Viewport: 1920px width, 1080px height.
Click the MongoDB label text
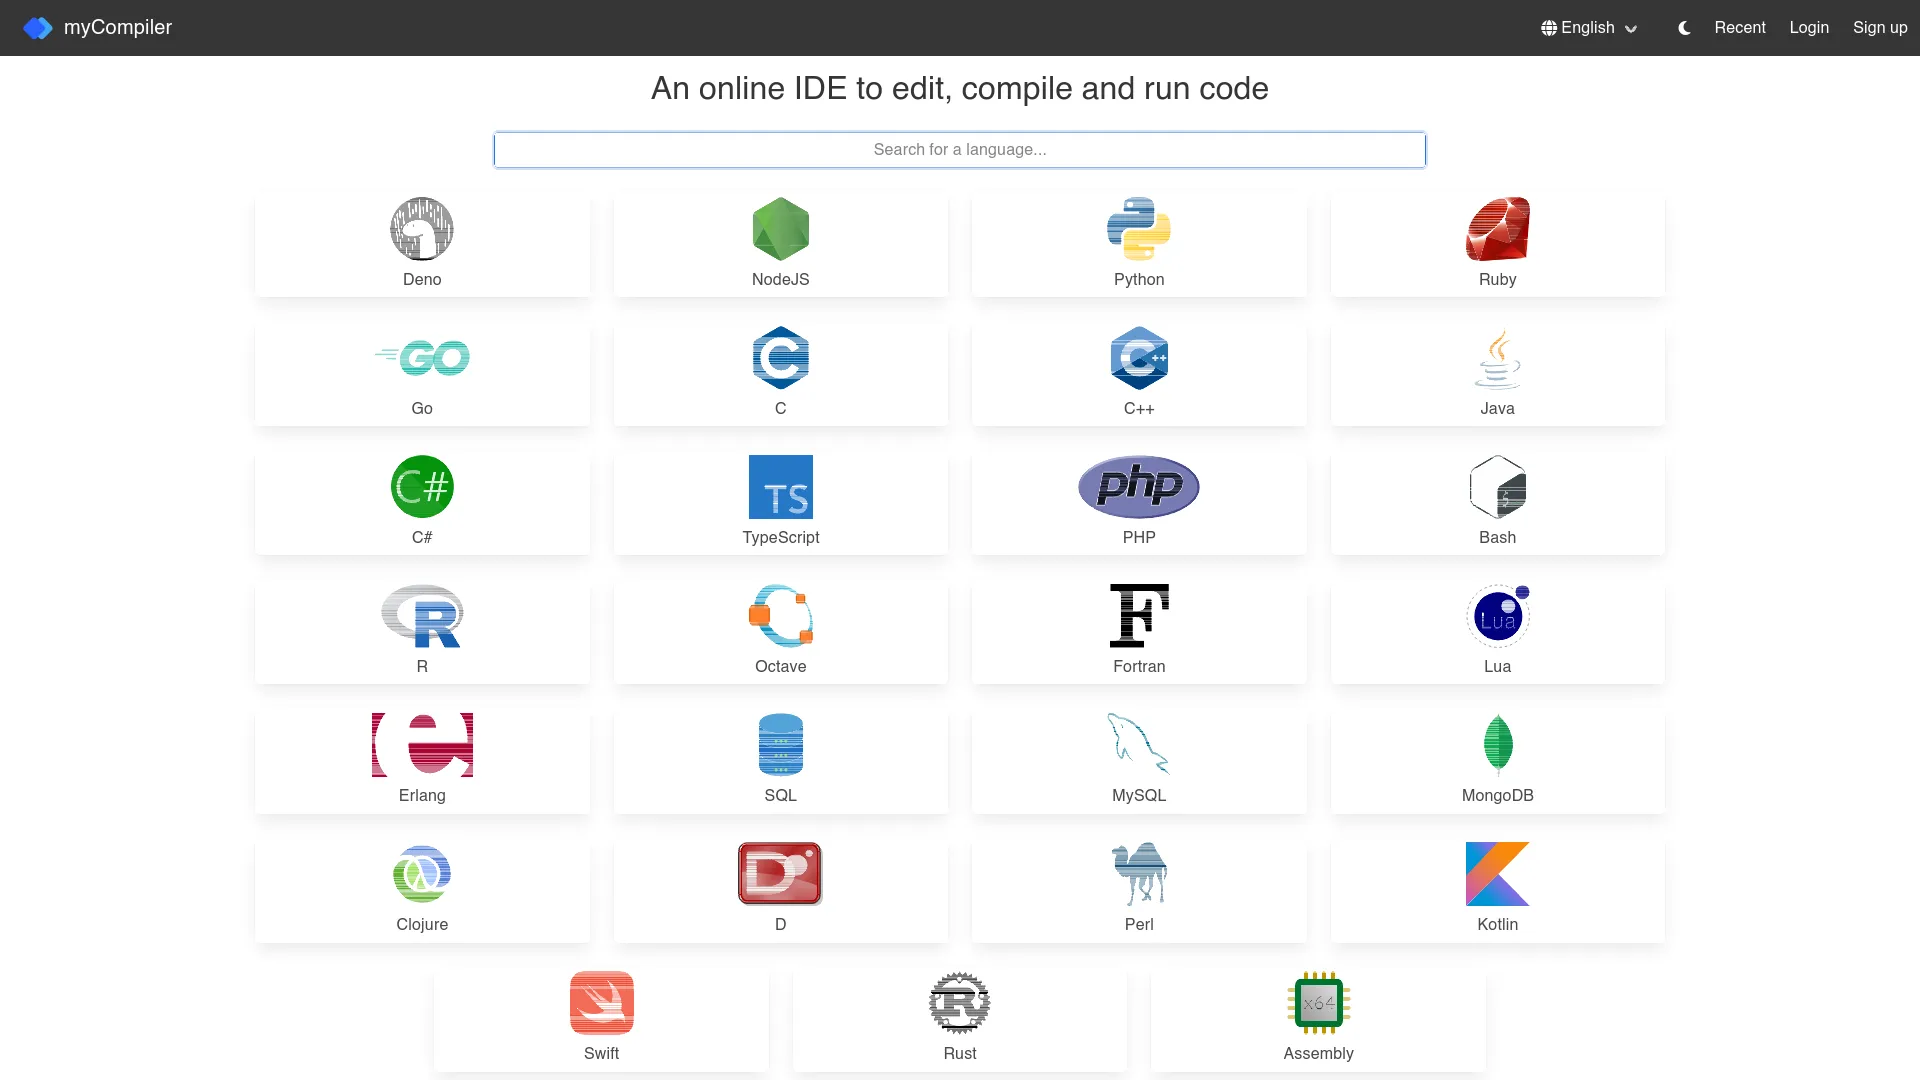tap(1498, 796)
